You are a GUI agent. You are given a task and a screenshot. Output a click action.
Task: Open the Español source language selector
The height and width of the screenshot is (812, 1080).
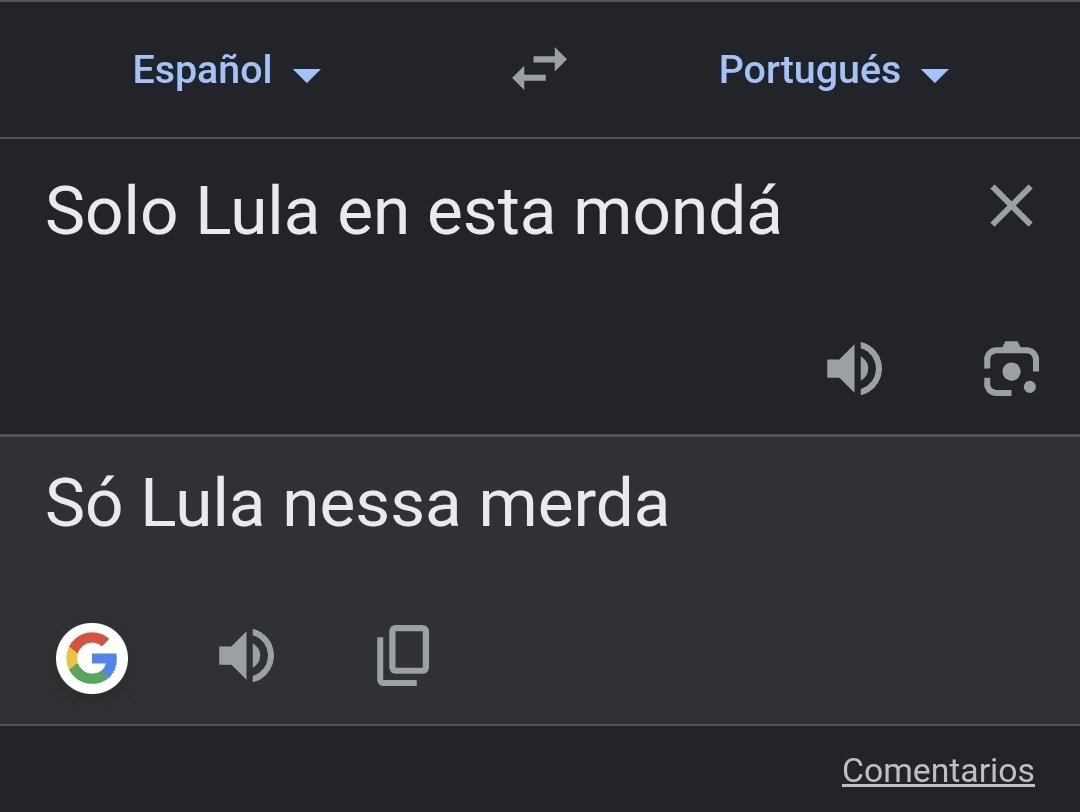[x=202, y=70]
